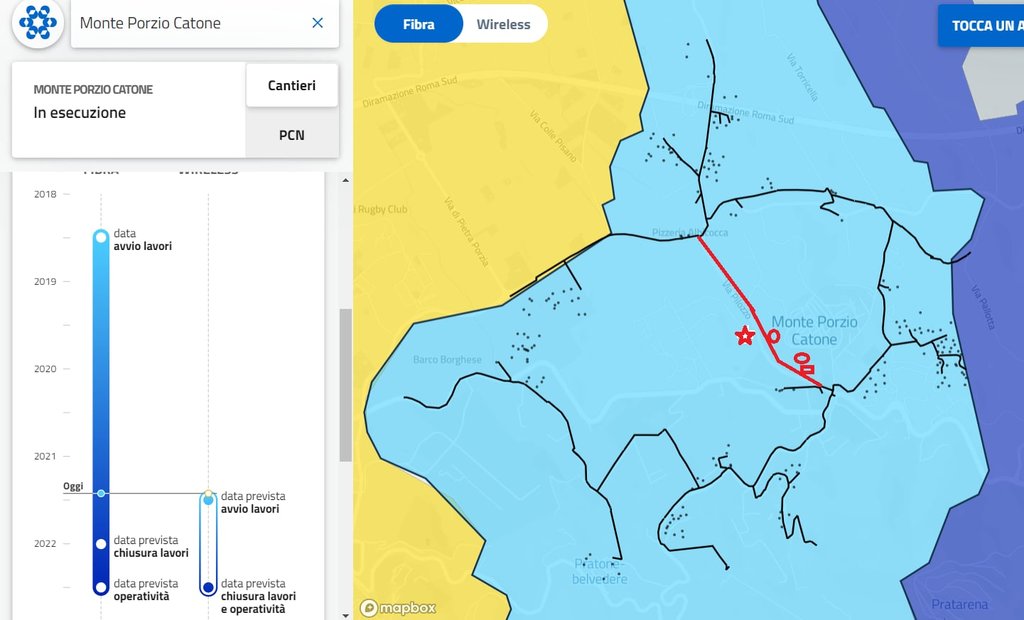Image resolution: width=1024 pixels, height=620 pixels.
Task: Click the timeline panel scrollbar thumb
Action: click(346, 385)
